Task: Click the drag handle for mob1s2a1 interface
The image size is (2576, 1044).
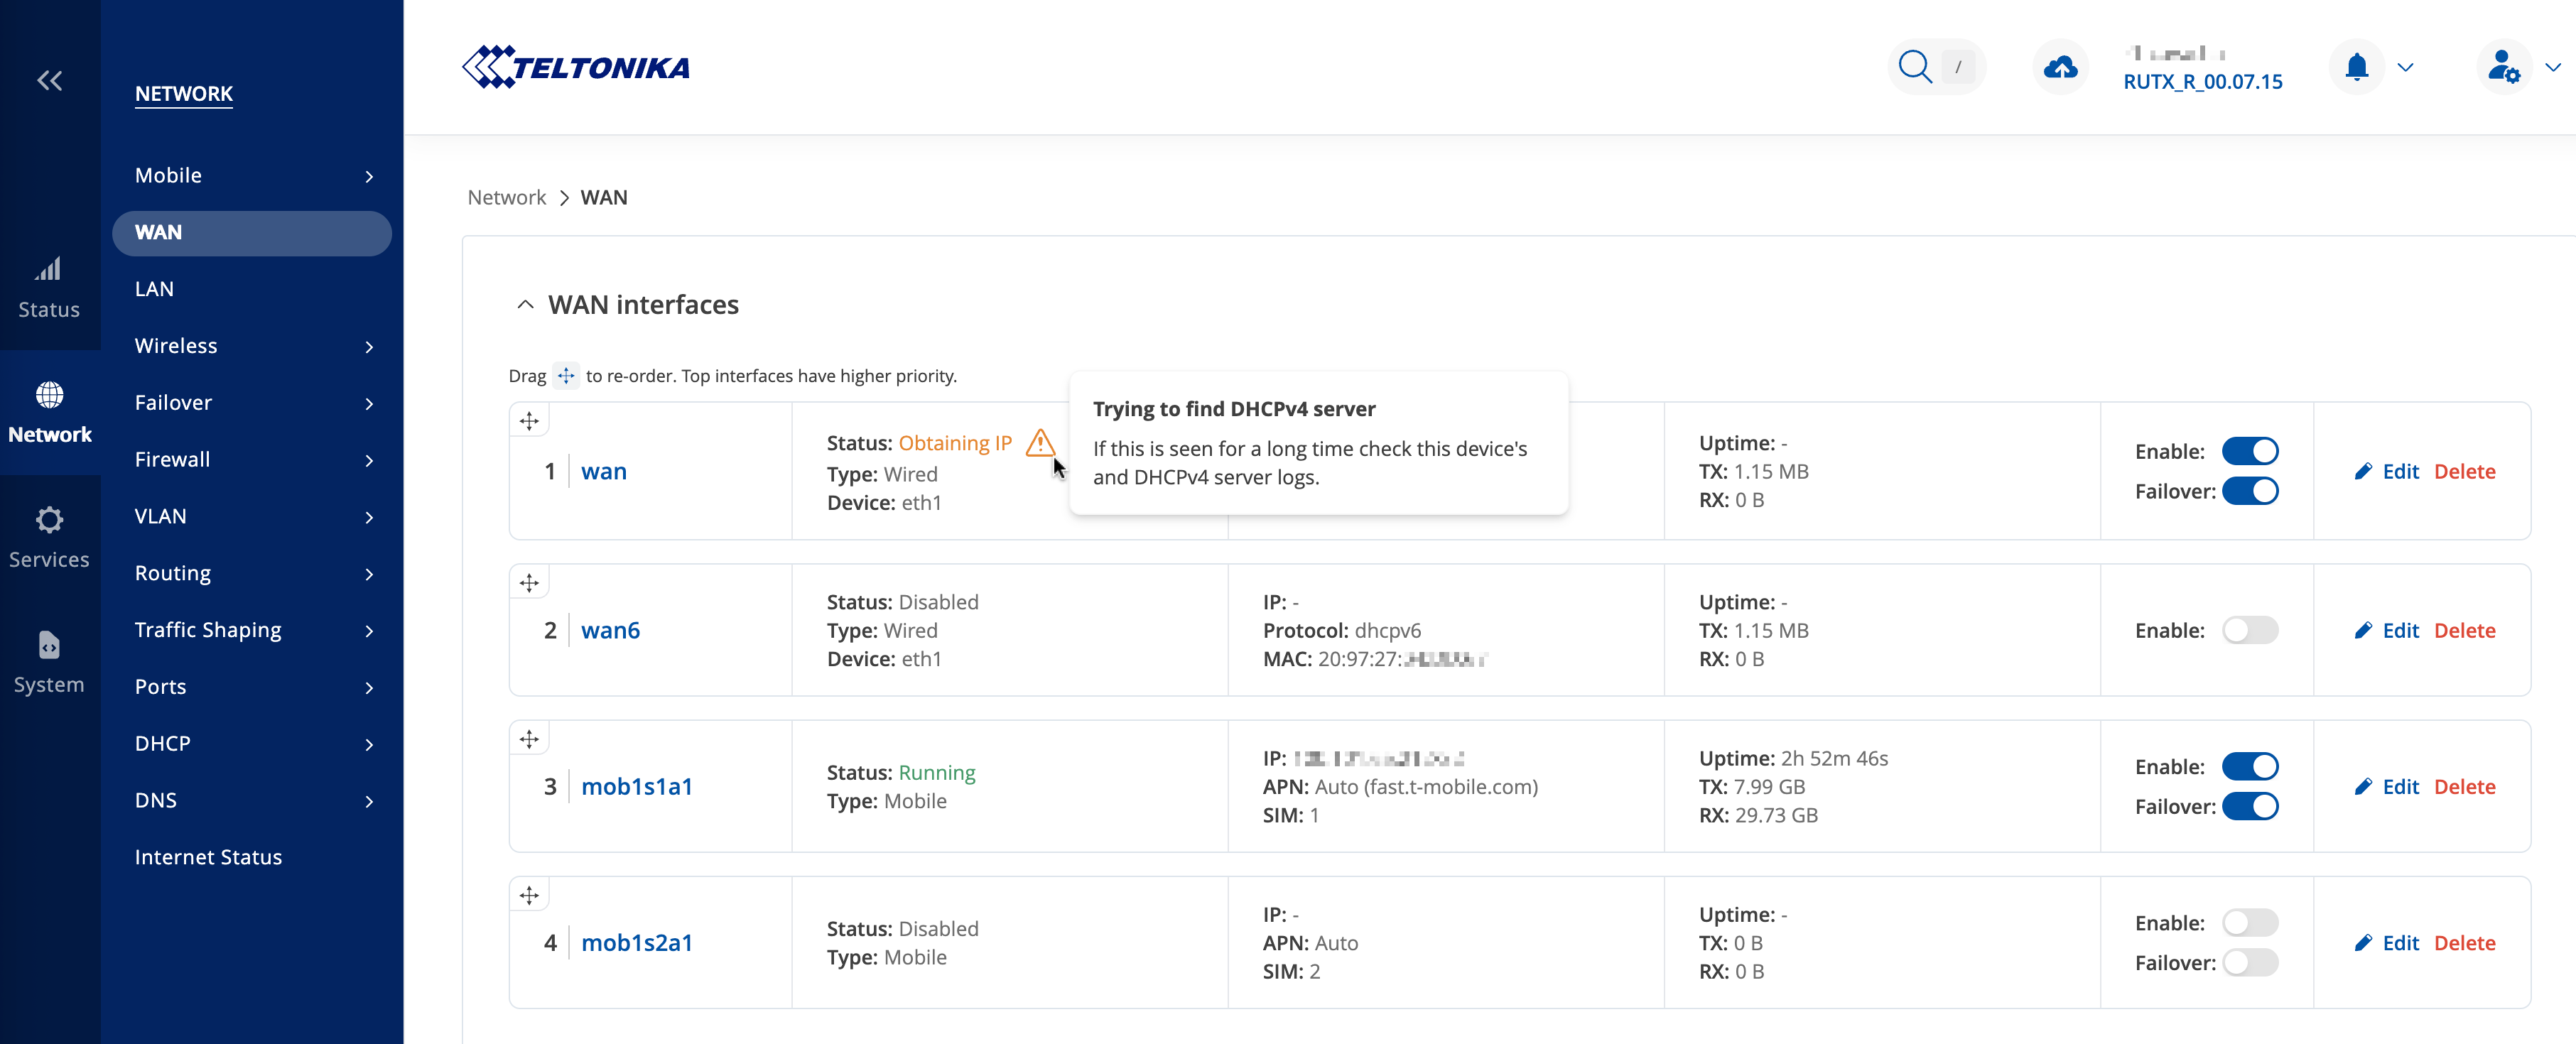Action: 529,895
